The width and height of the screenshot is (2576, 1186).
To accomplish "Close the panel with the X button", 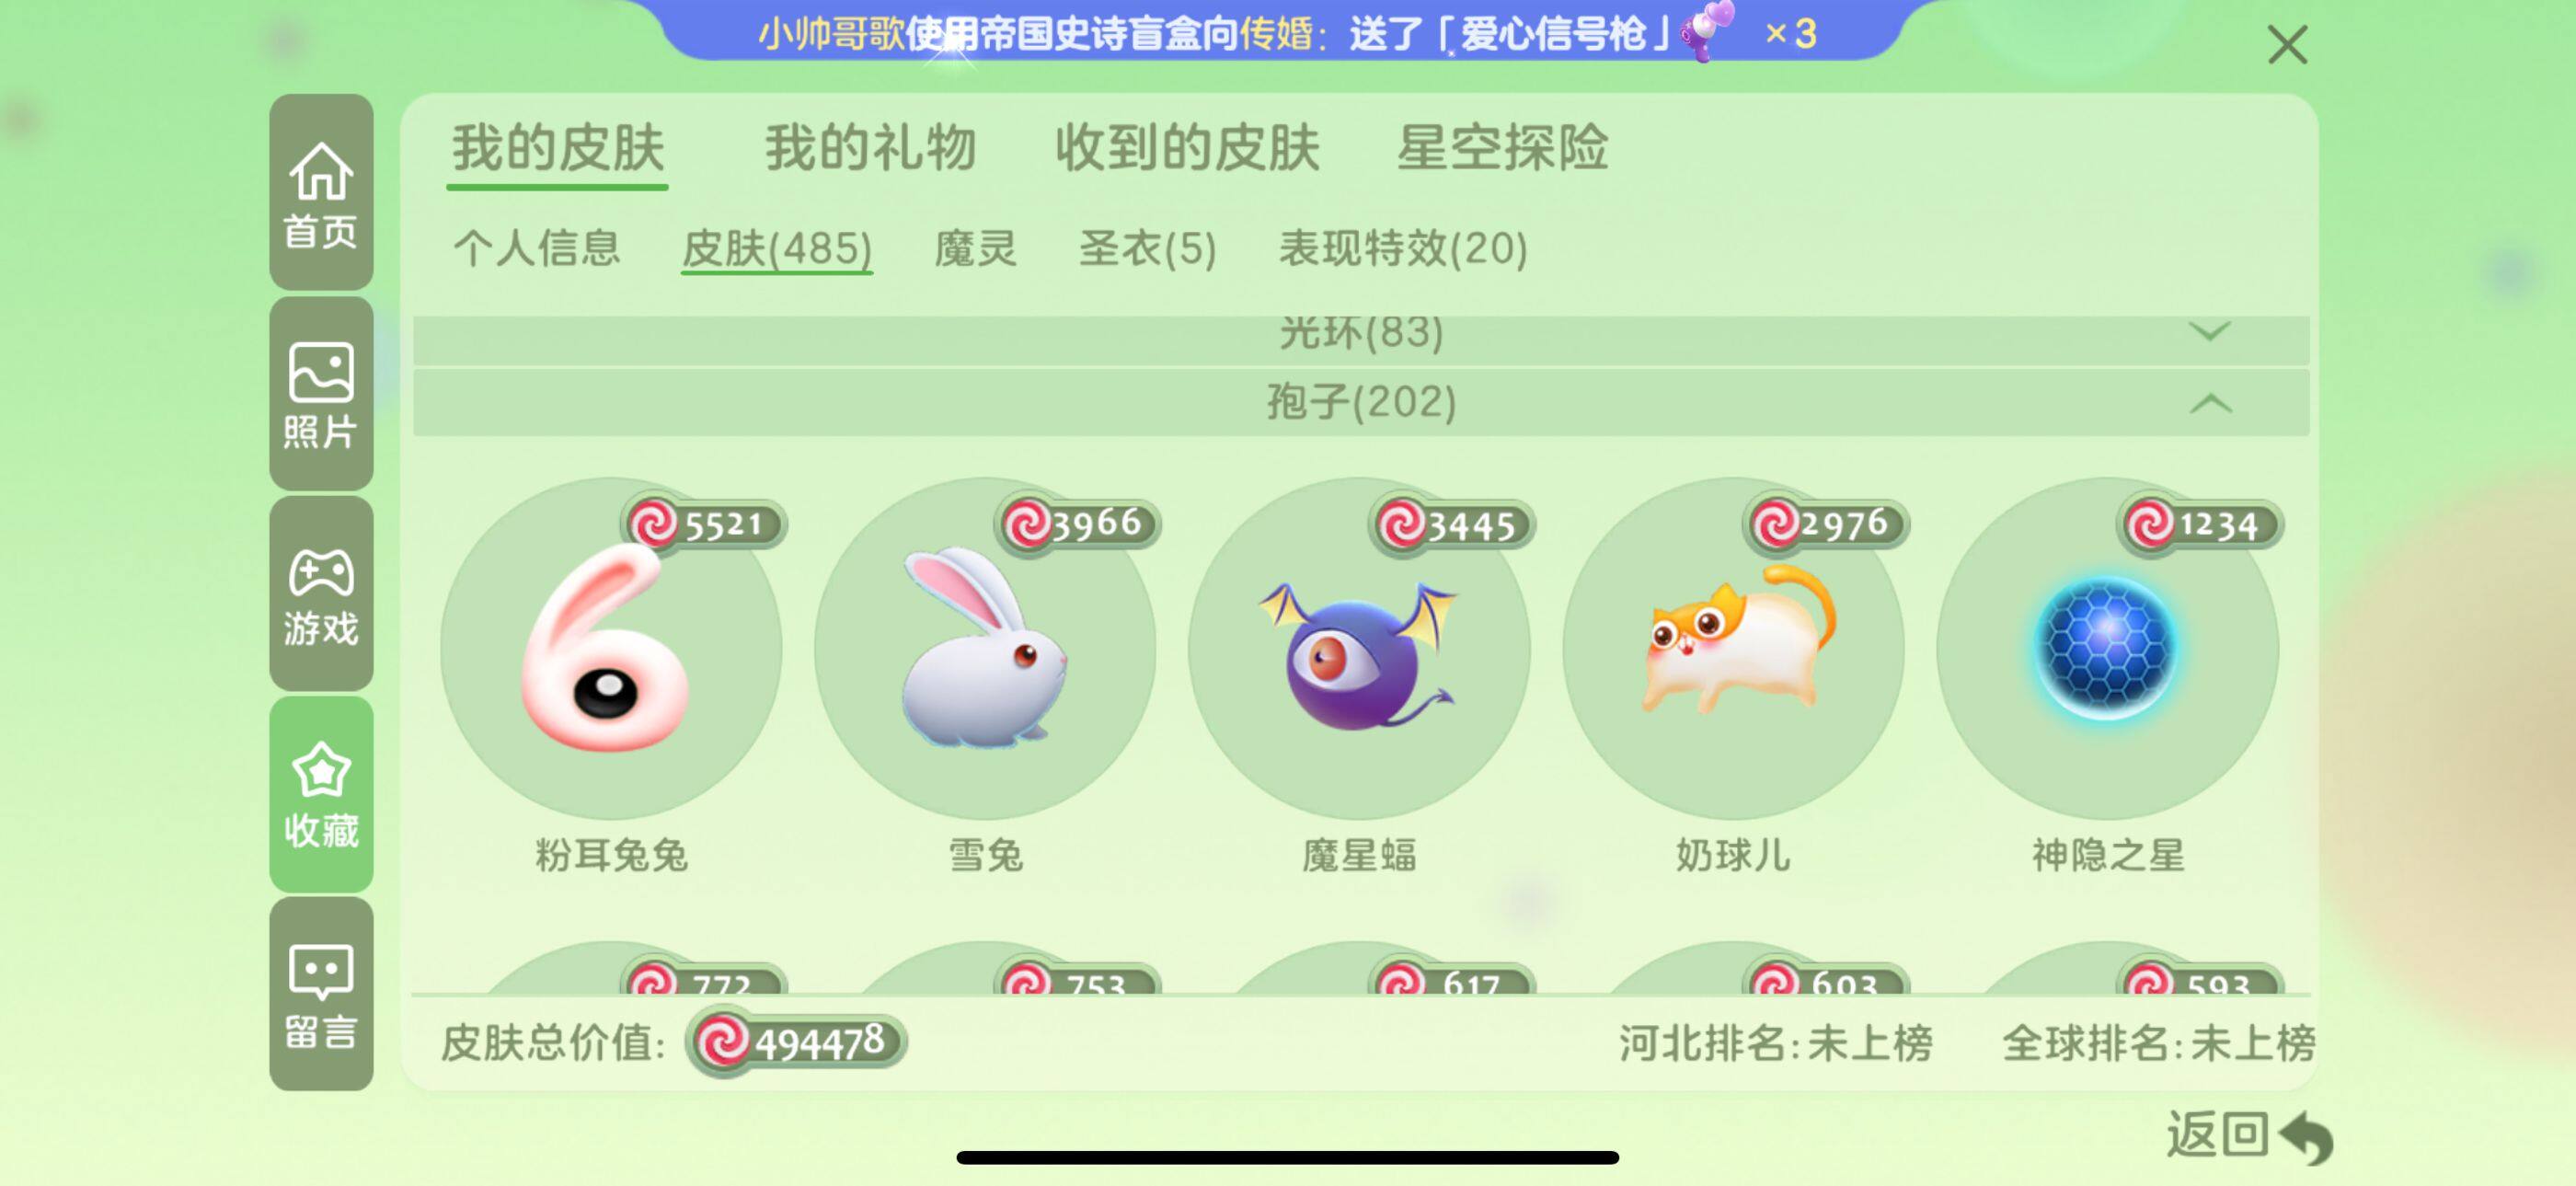I will coord(2287,45).
